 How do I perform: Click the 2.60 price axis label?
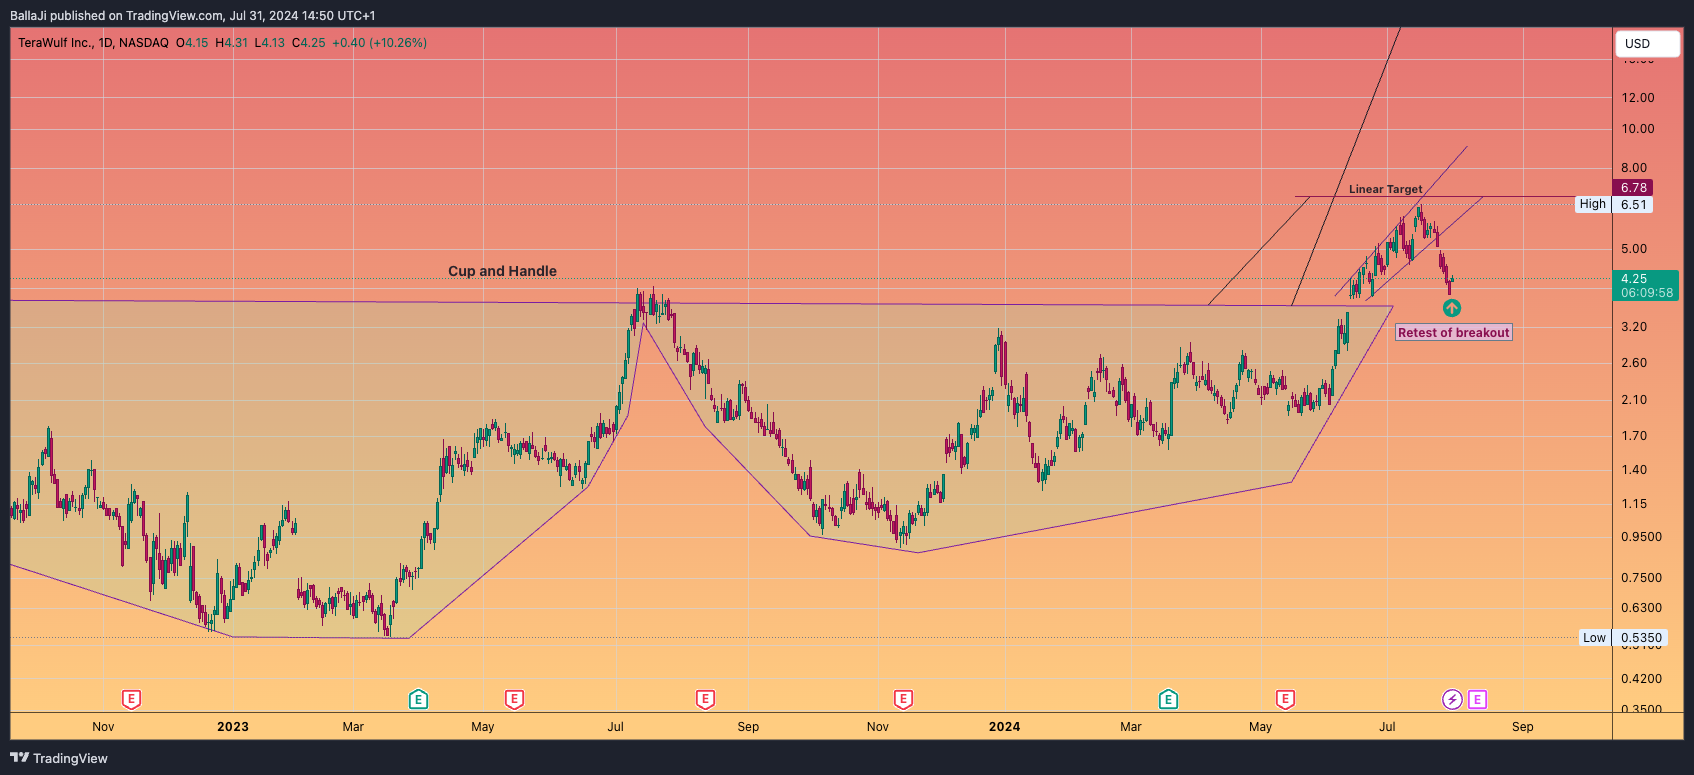1634,363
